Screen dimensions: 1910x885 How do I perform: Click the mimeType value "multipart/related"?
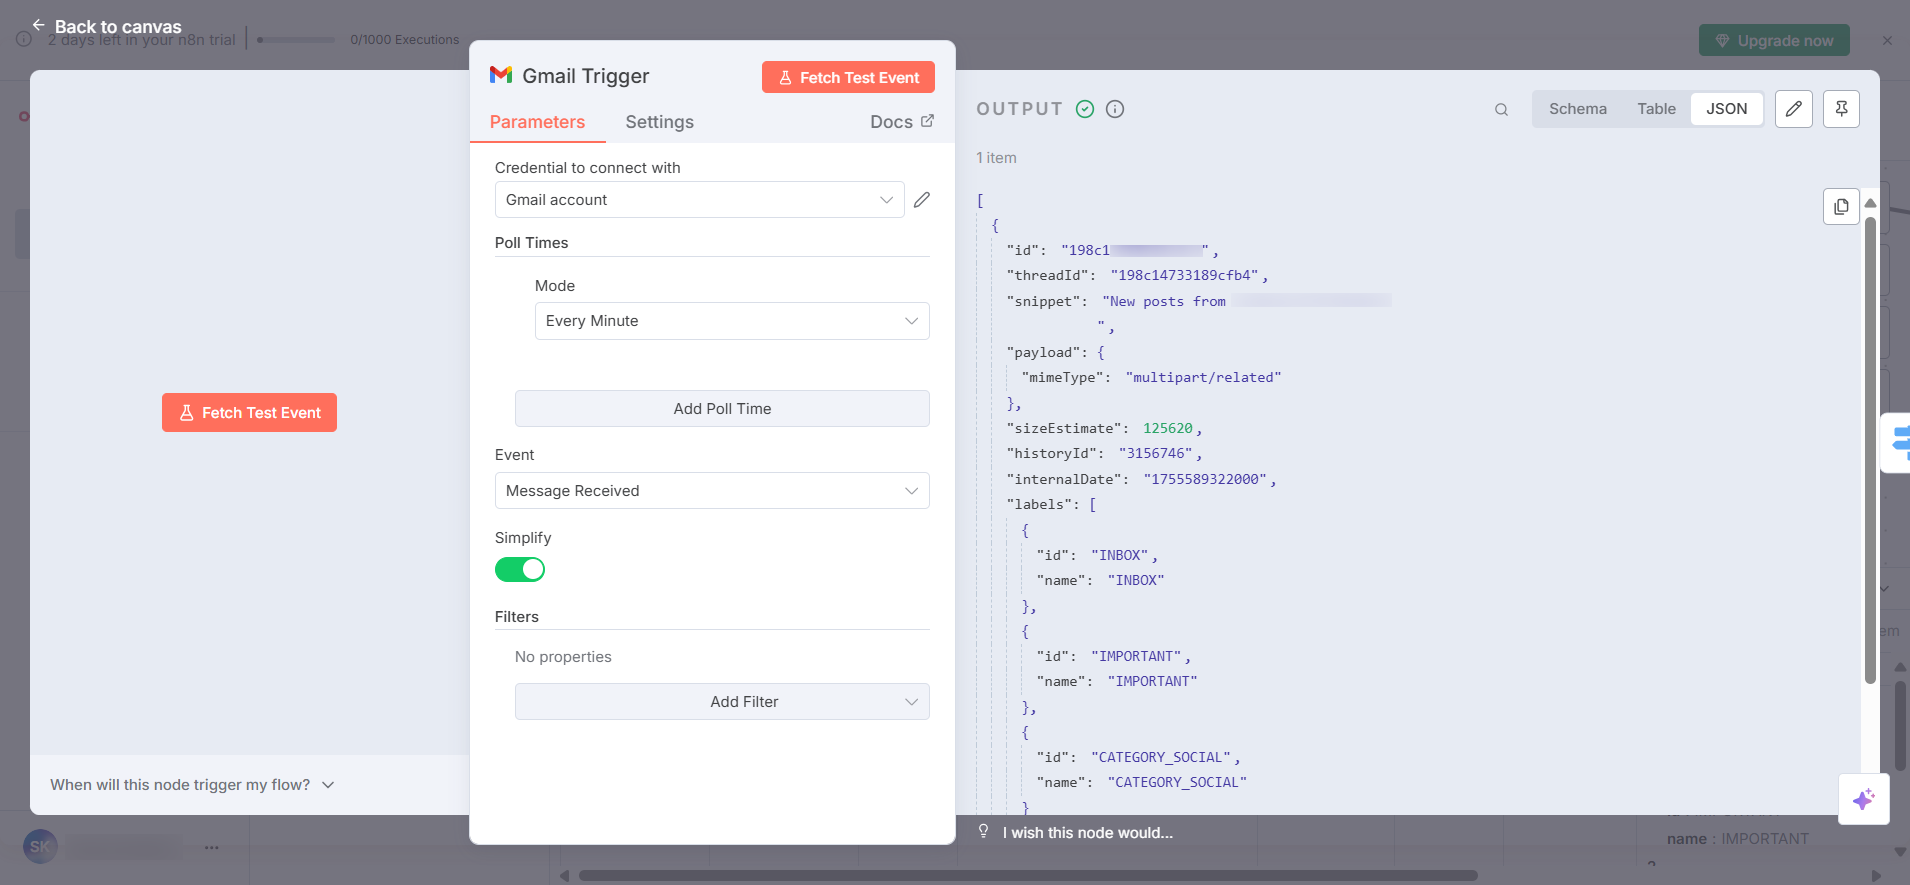[1203, 378]
